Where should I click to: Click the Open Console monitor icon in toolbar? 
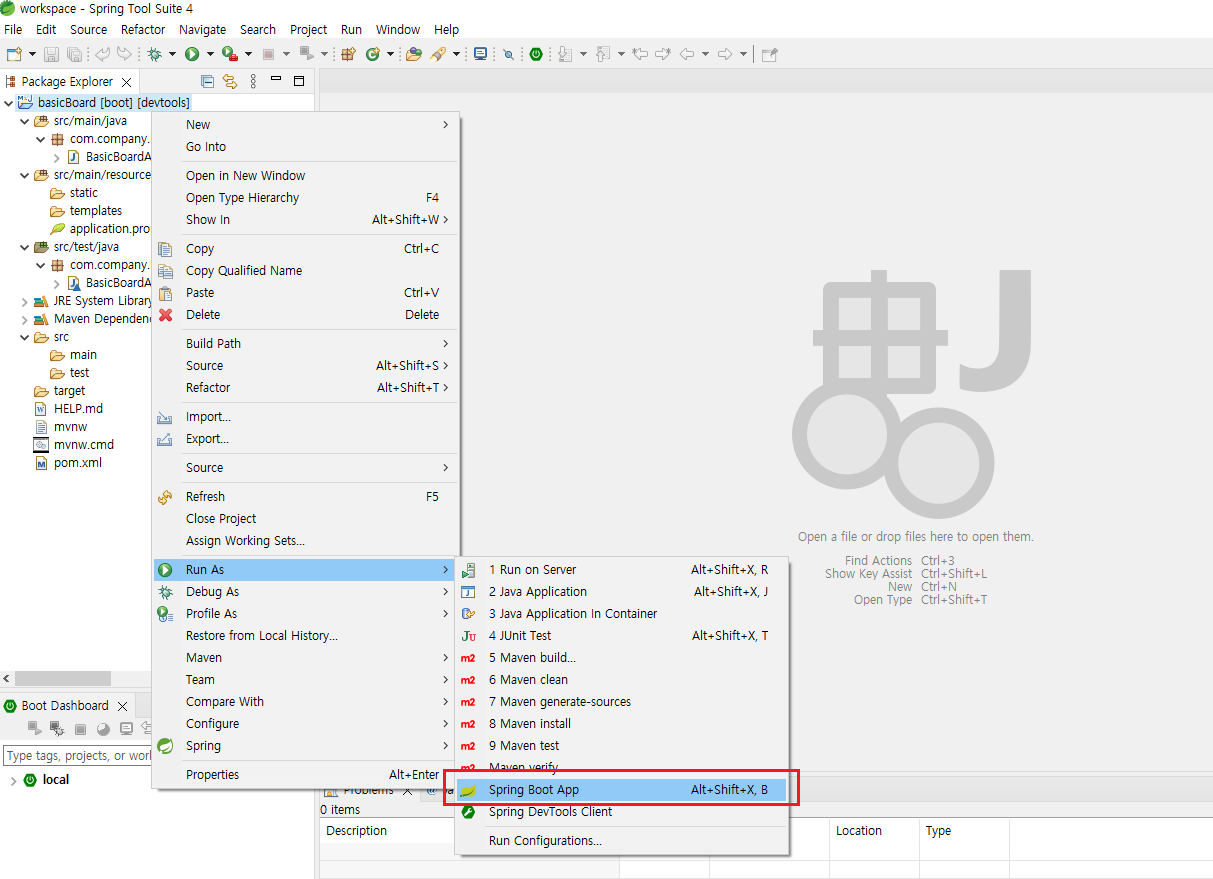click(481, 54)
